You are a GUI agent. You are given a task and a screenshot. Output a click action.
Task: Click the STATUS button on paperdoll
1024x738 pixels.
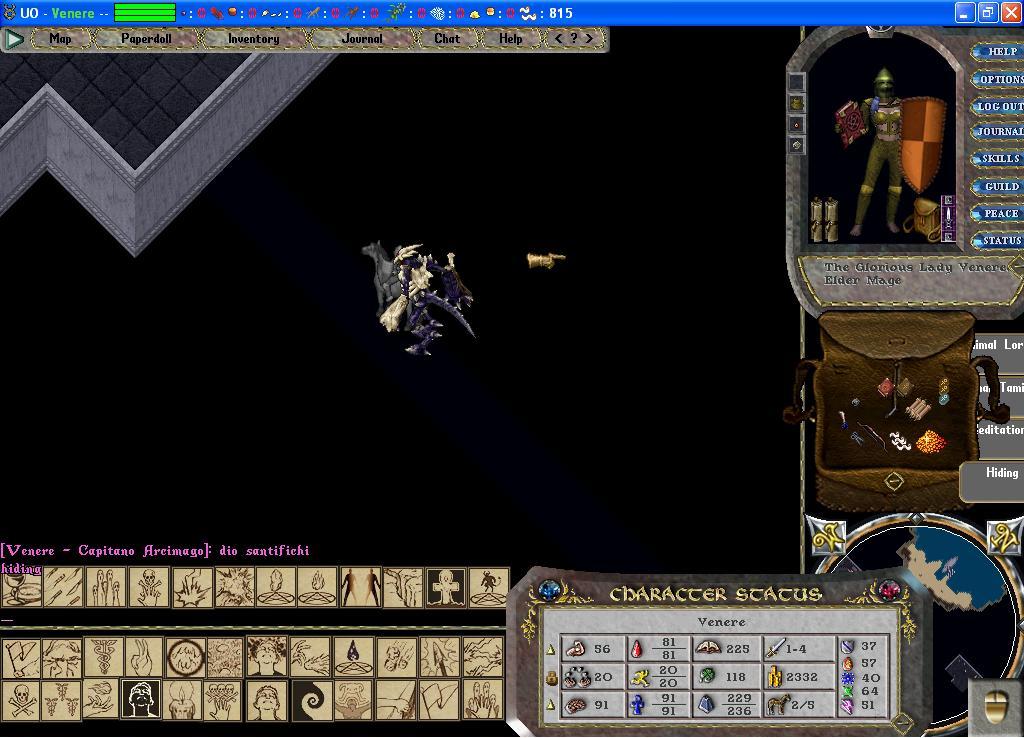pos(997,241)
